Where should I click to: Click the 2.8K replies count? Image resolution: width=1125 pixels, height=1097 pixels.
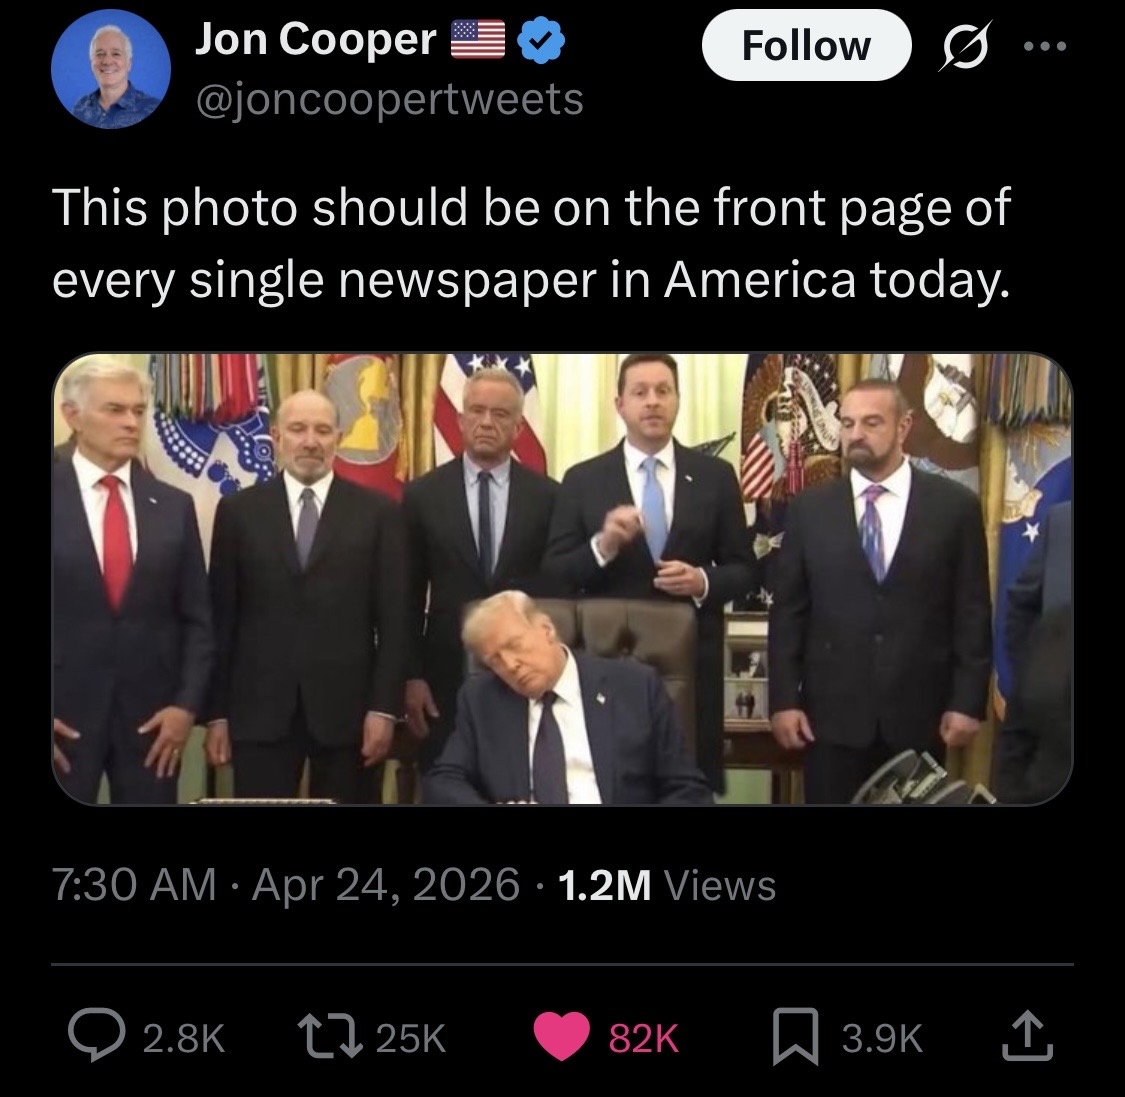pyautogui.click(x=184, y=1038)
